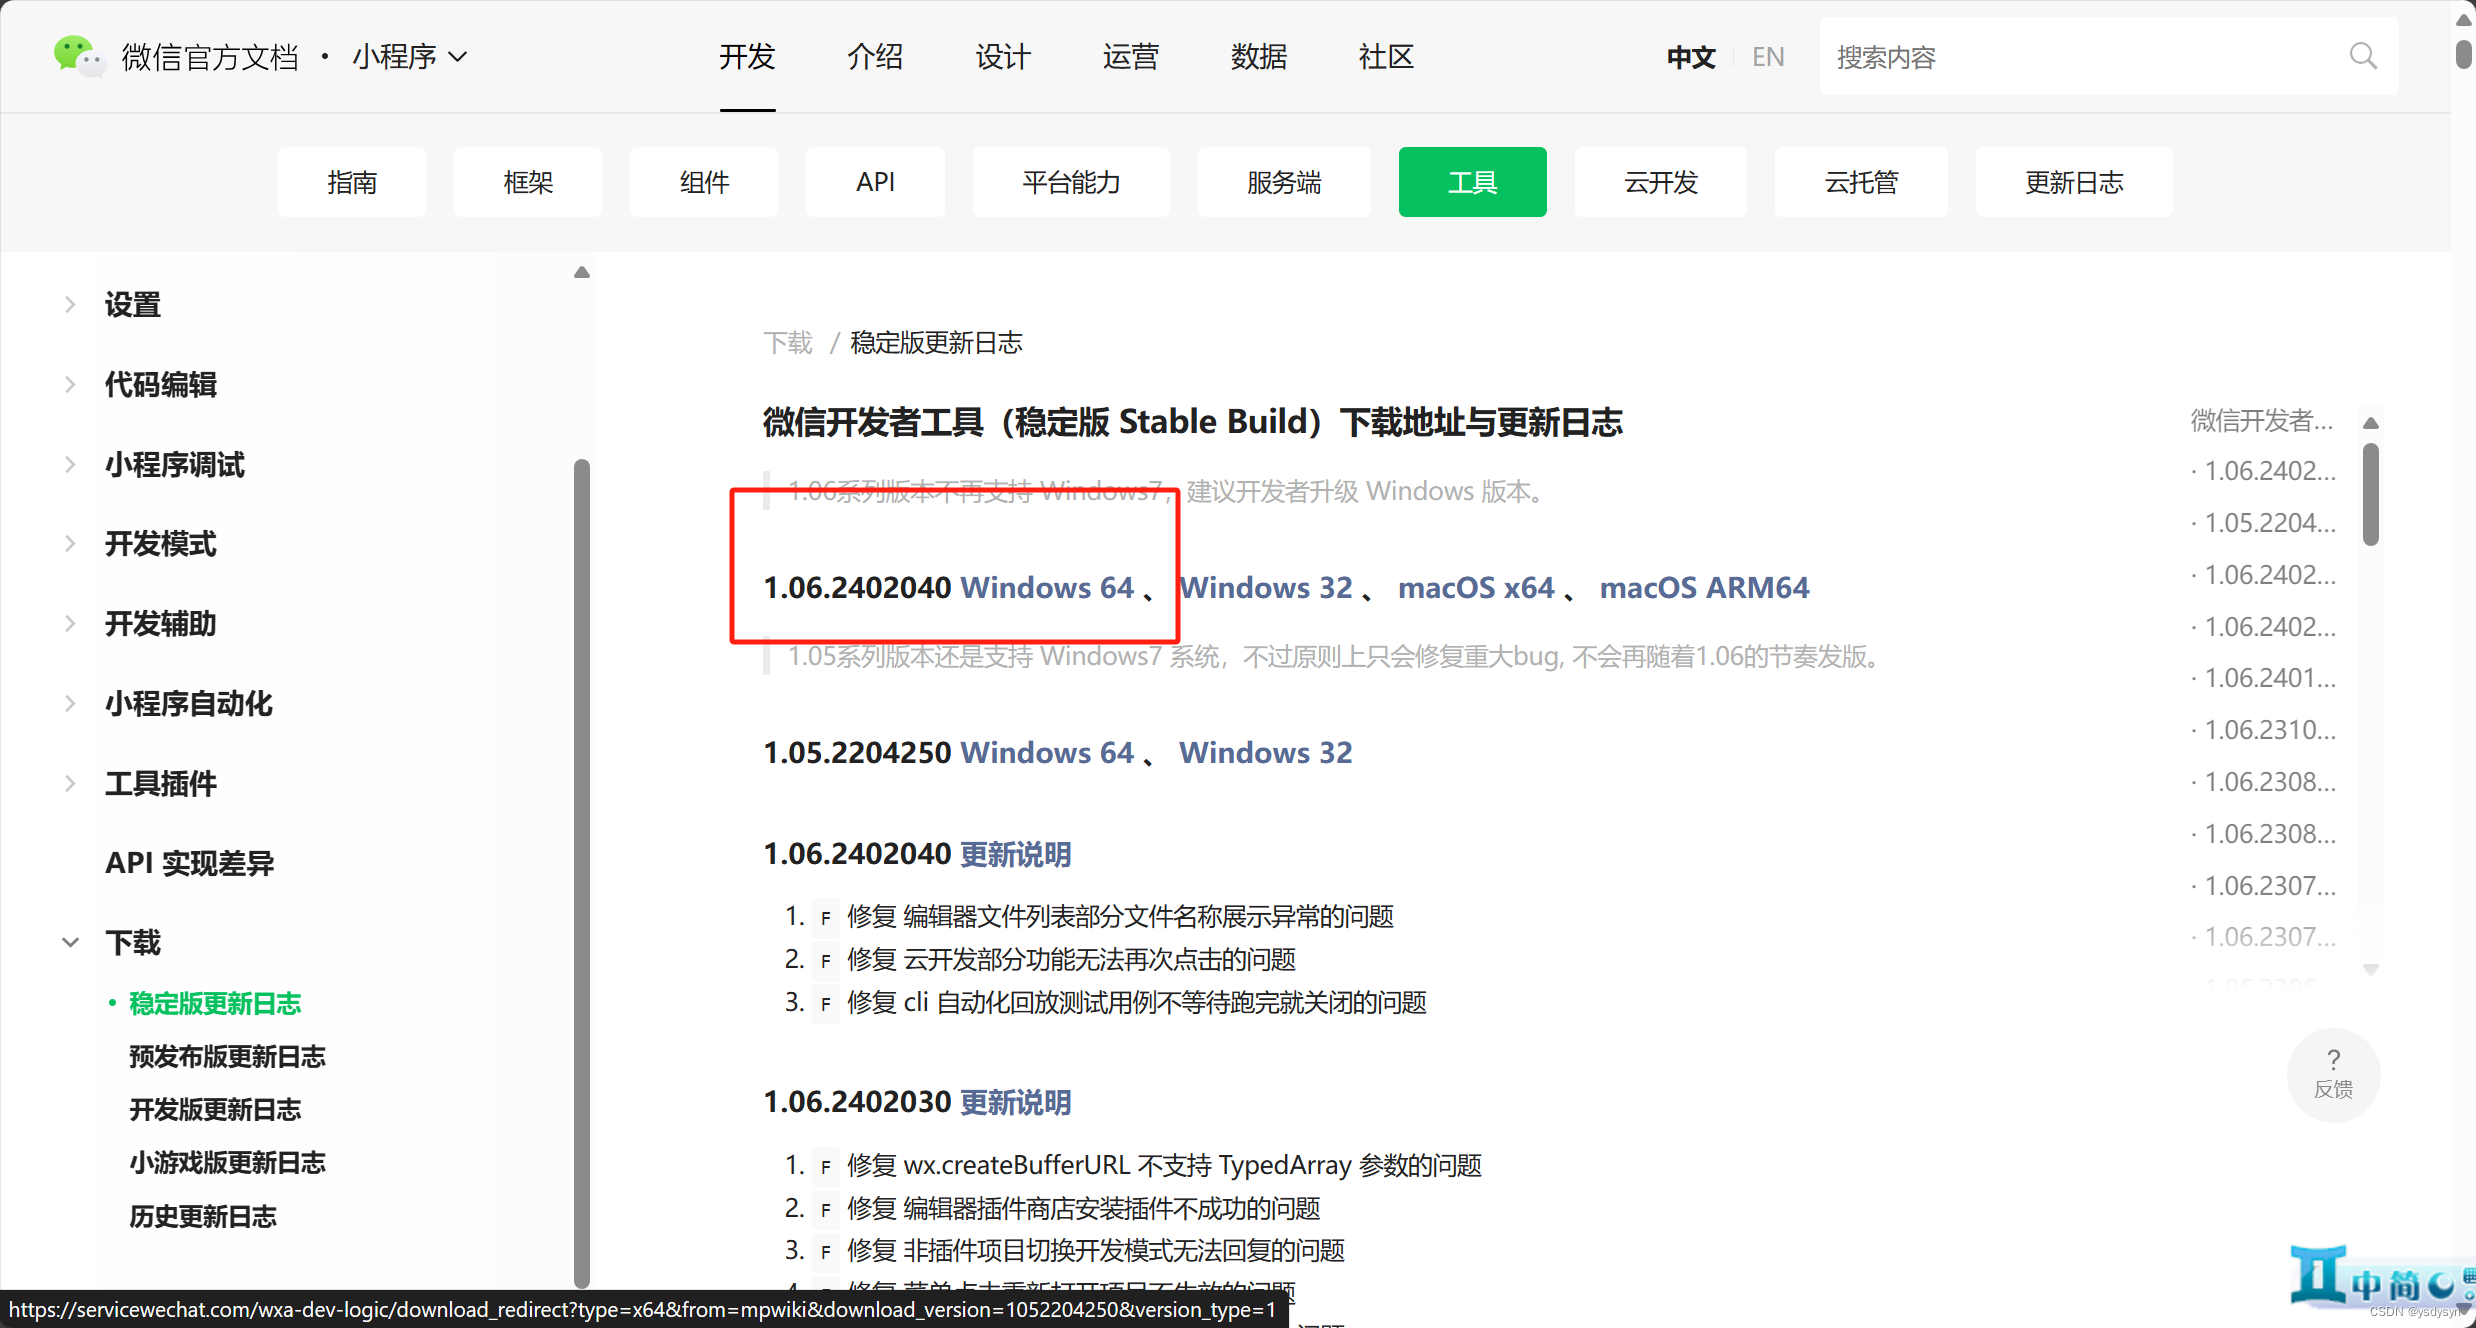Switch language to EN
The width and height of the screenshot is (2476, 1328).
pyautogui.click(x=1768, y=57)
